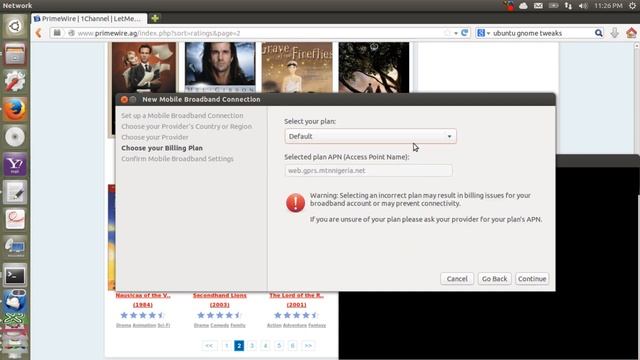Open The Lord of the R... link
Viewport: 640px width, 360px height.
tap(296, 300)
